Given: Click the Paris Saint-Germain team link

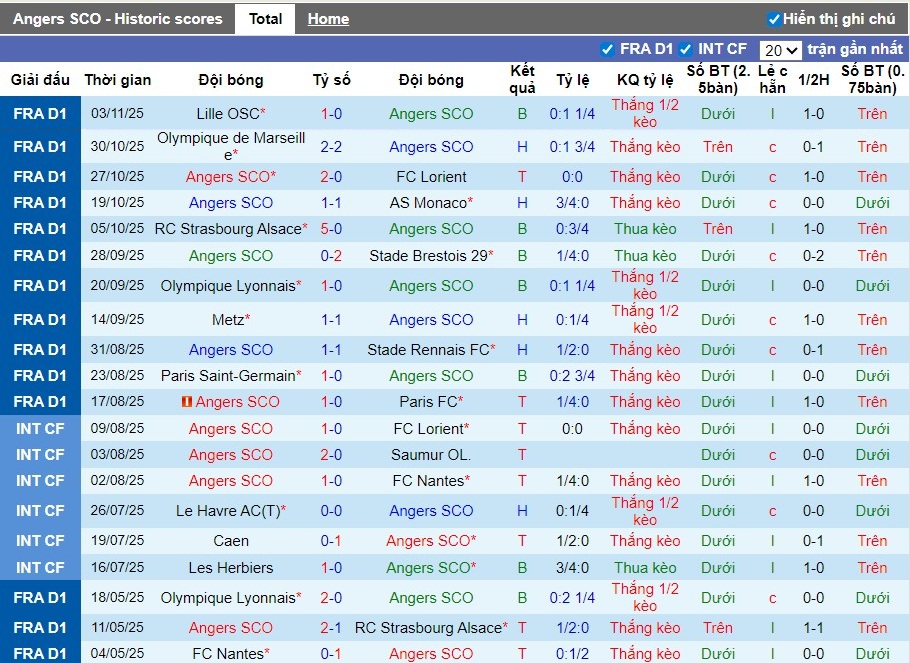Looking at the screenshot, I should [228, 376].
